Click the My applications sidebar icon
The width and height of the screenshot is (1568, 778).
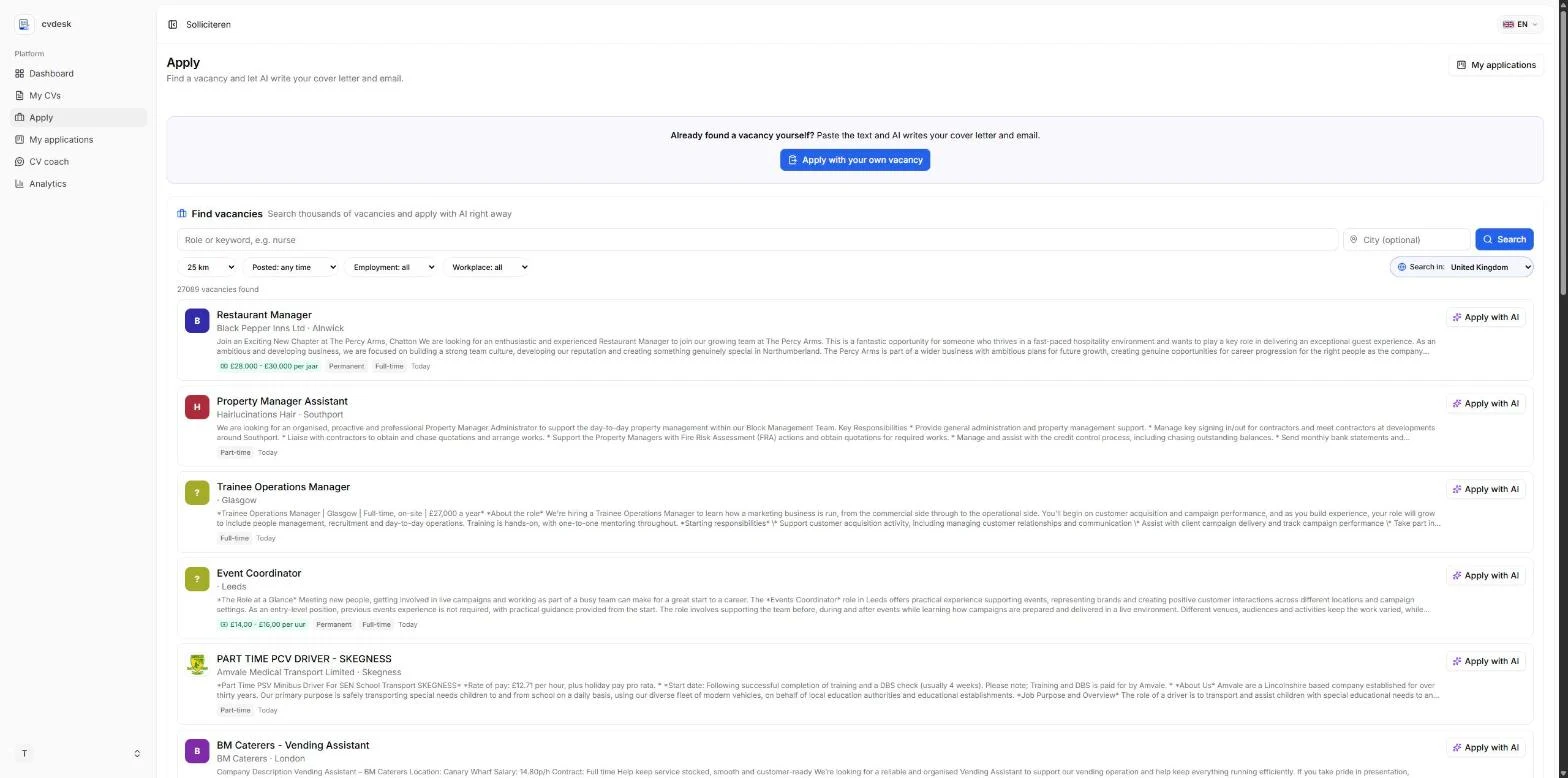(20, 140)
